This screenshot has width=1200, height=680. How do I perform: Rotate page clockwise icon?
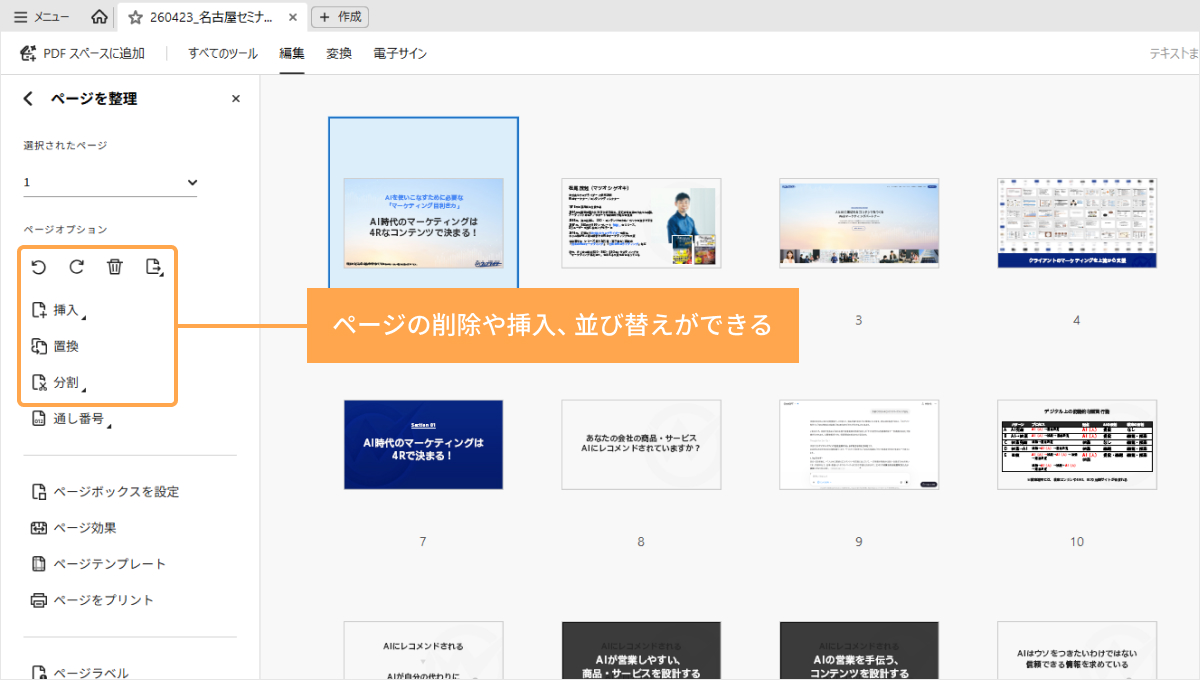click(77, 267)
